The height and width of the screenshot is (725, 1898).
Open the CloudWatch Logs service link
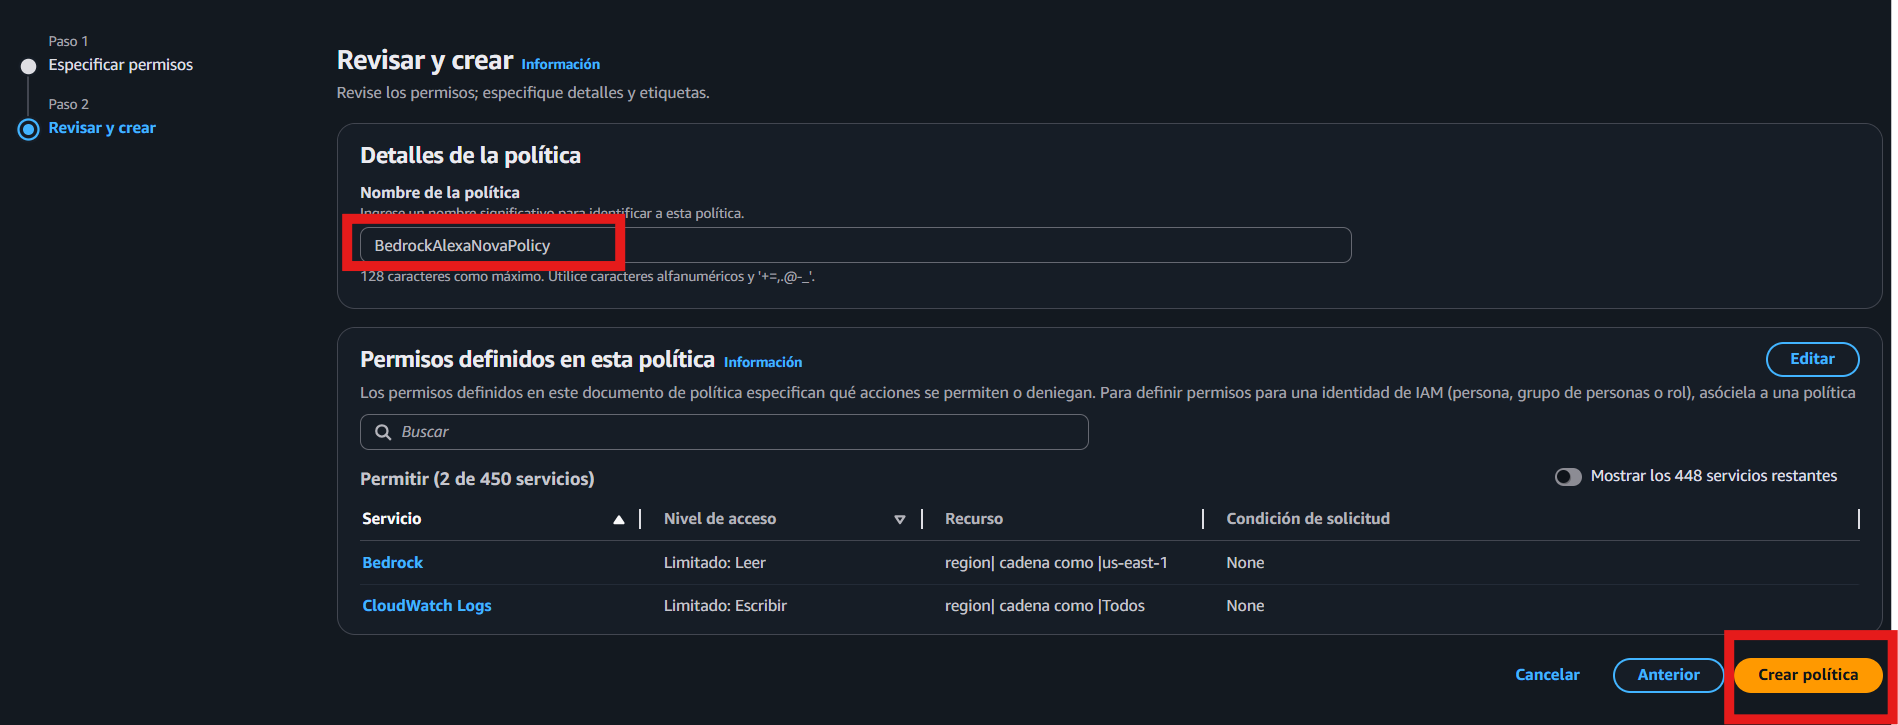(x=426, y=606)
